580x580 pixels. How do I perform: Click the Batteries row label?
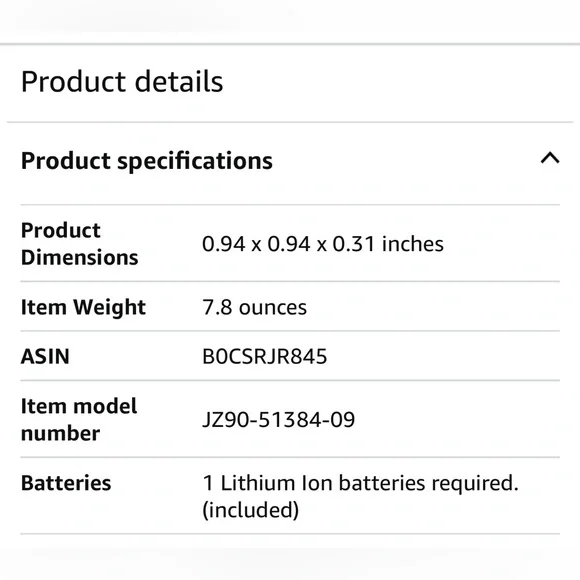point(66,483)
